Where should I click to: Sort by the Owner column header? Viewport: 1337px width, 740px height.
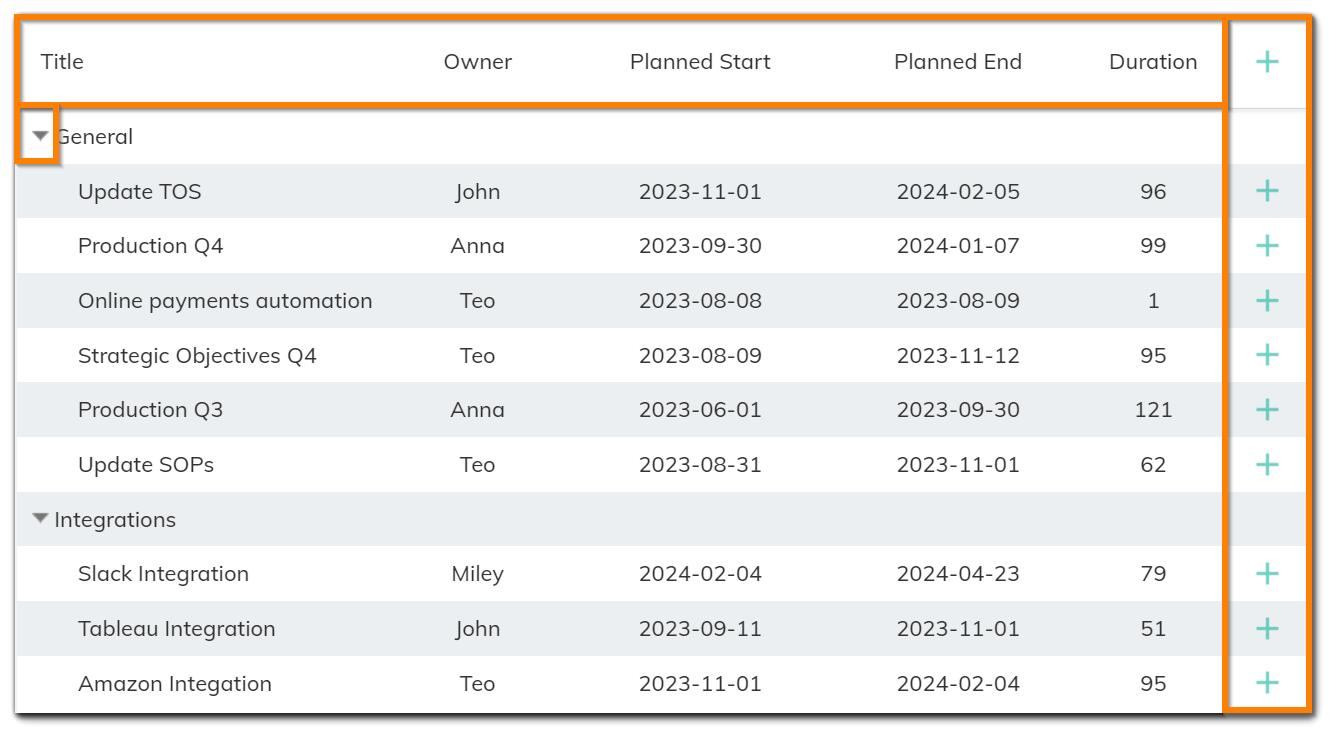point(478,62)
